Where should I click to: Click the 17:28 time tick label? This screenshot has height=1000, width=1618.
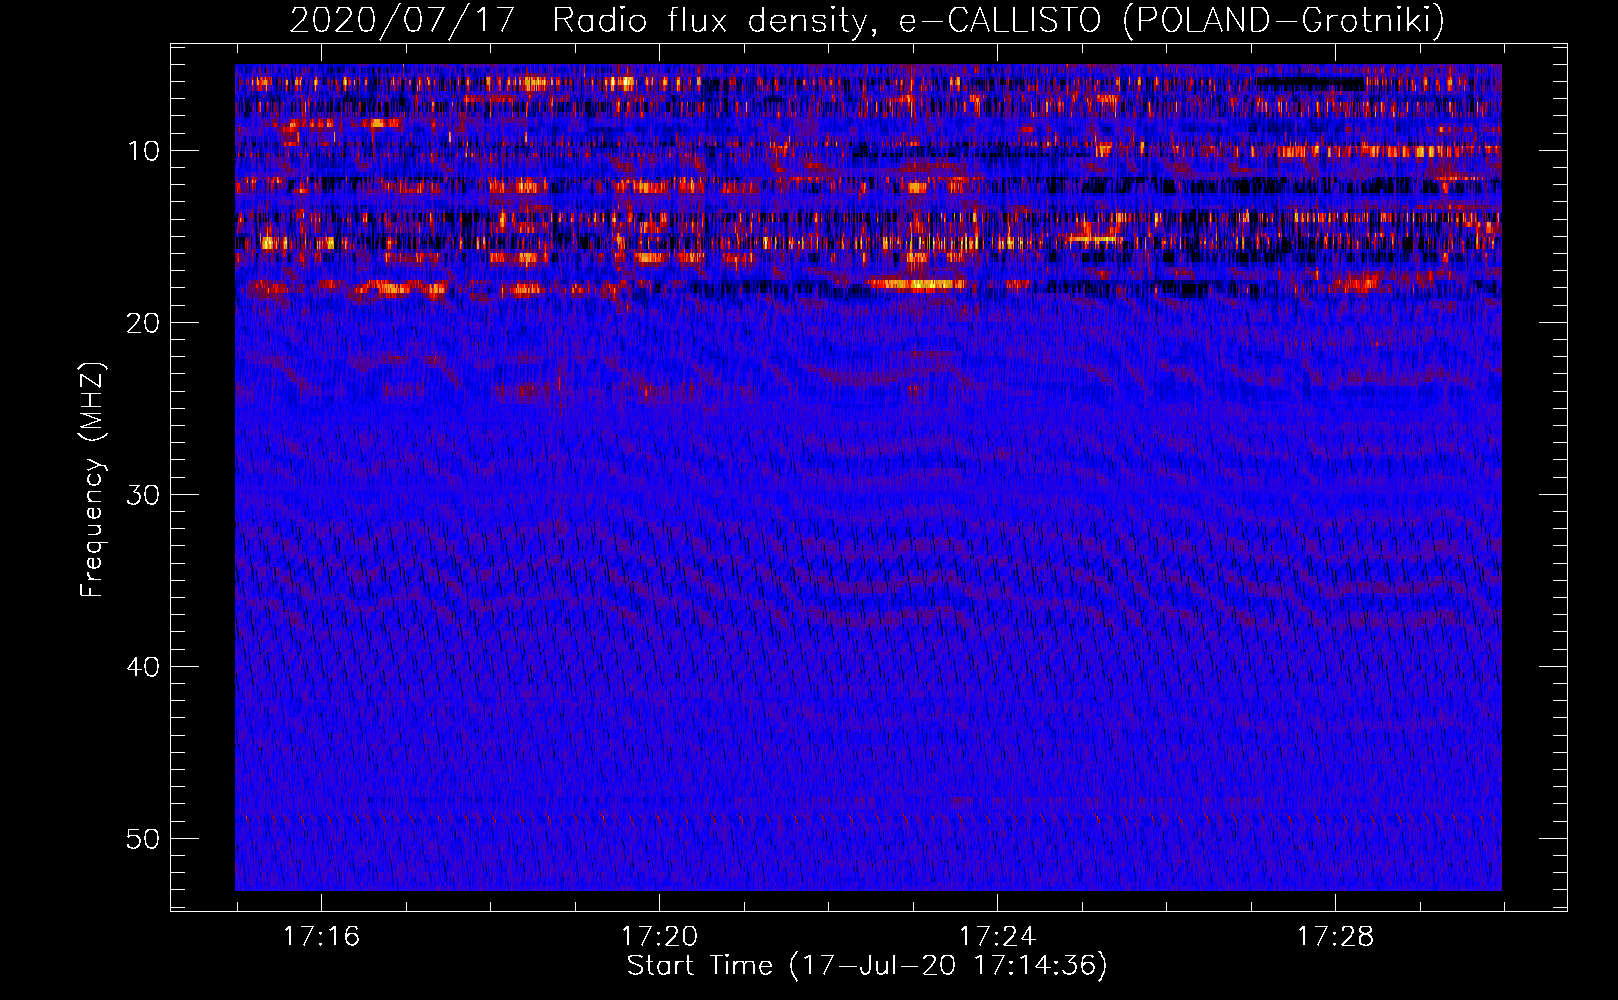click(1335, 937)
